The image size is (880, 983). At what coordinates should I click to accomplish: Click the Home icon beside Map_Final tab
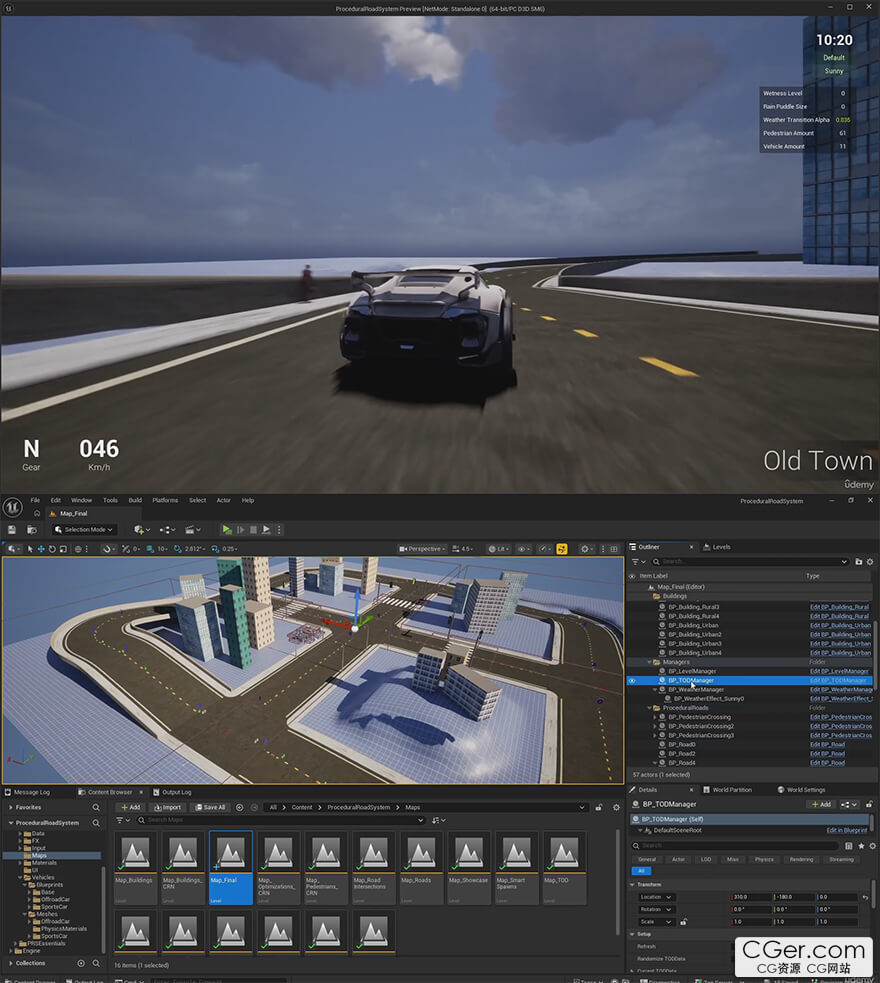click(36, 513)
